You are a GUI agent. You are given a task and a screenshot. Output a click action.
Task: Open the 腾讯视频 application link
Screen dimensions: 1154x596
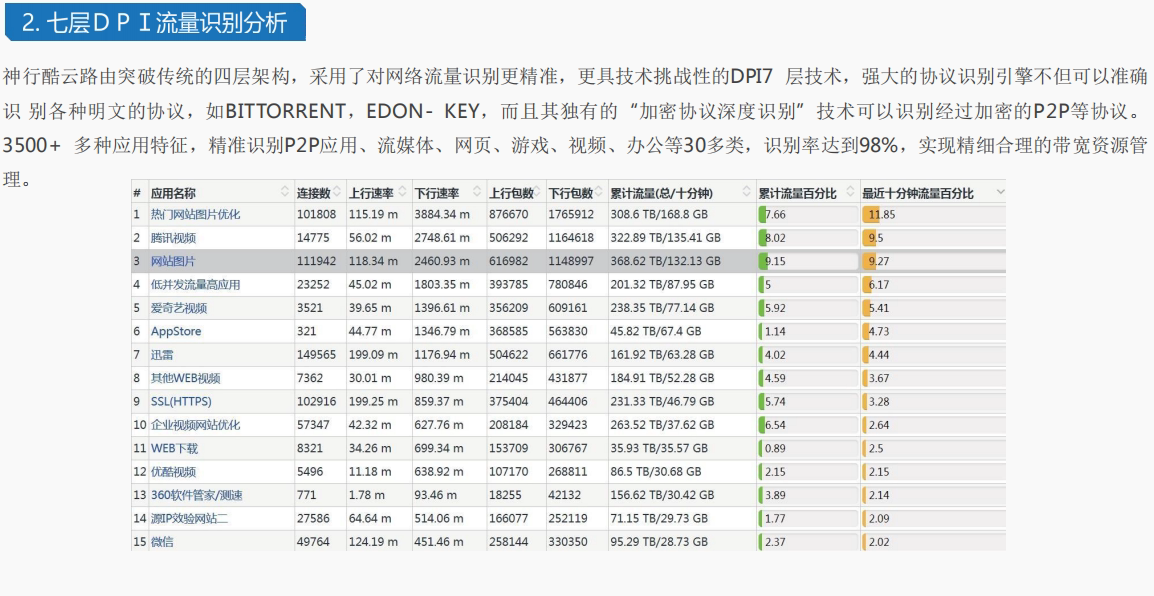coord(174,238)
